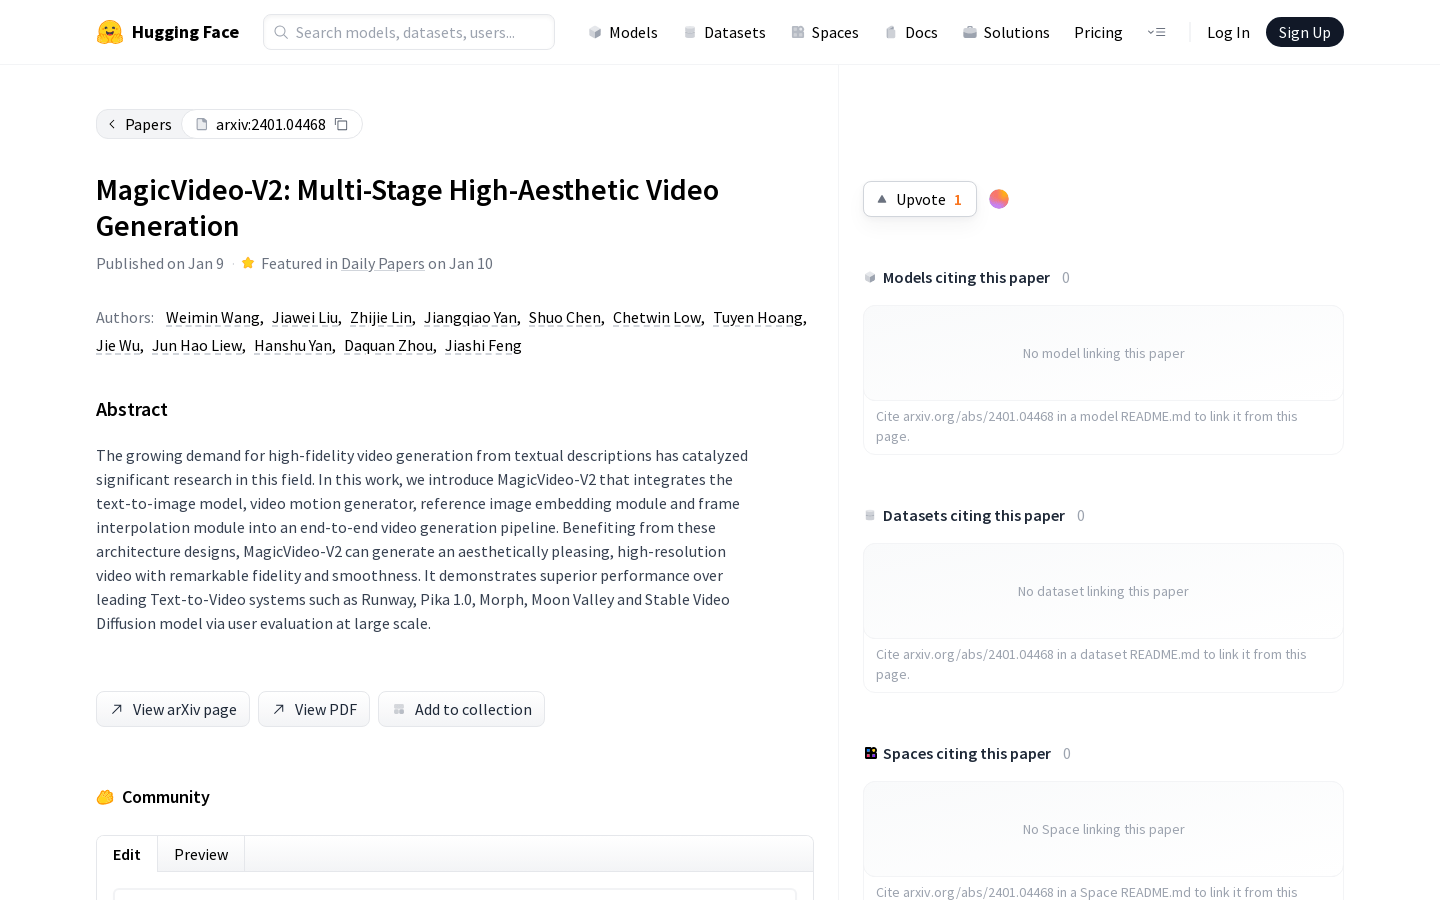Click the Docs icon in navbar
This screenshot has width=1440, height=900.
tap(891, 32)
